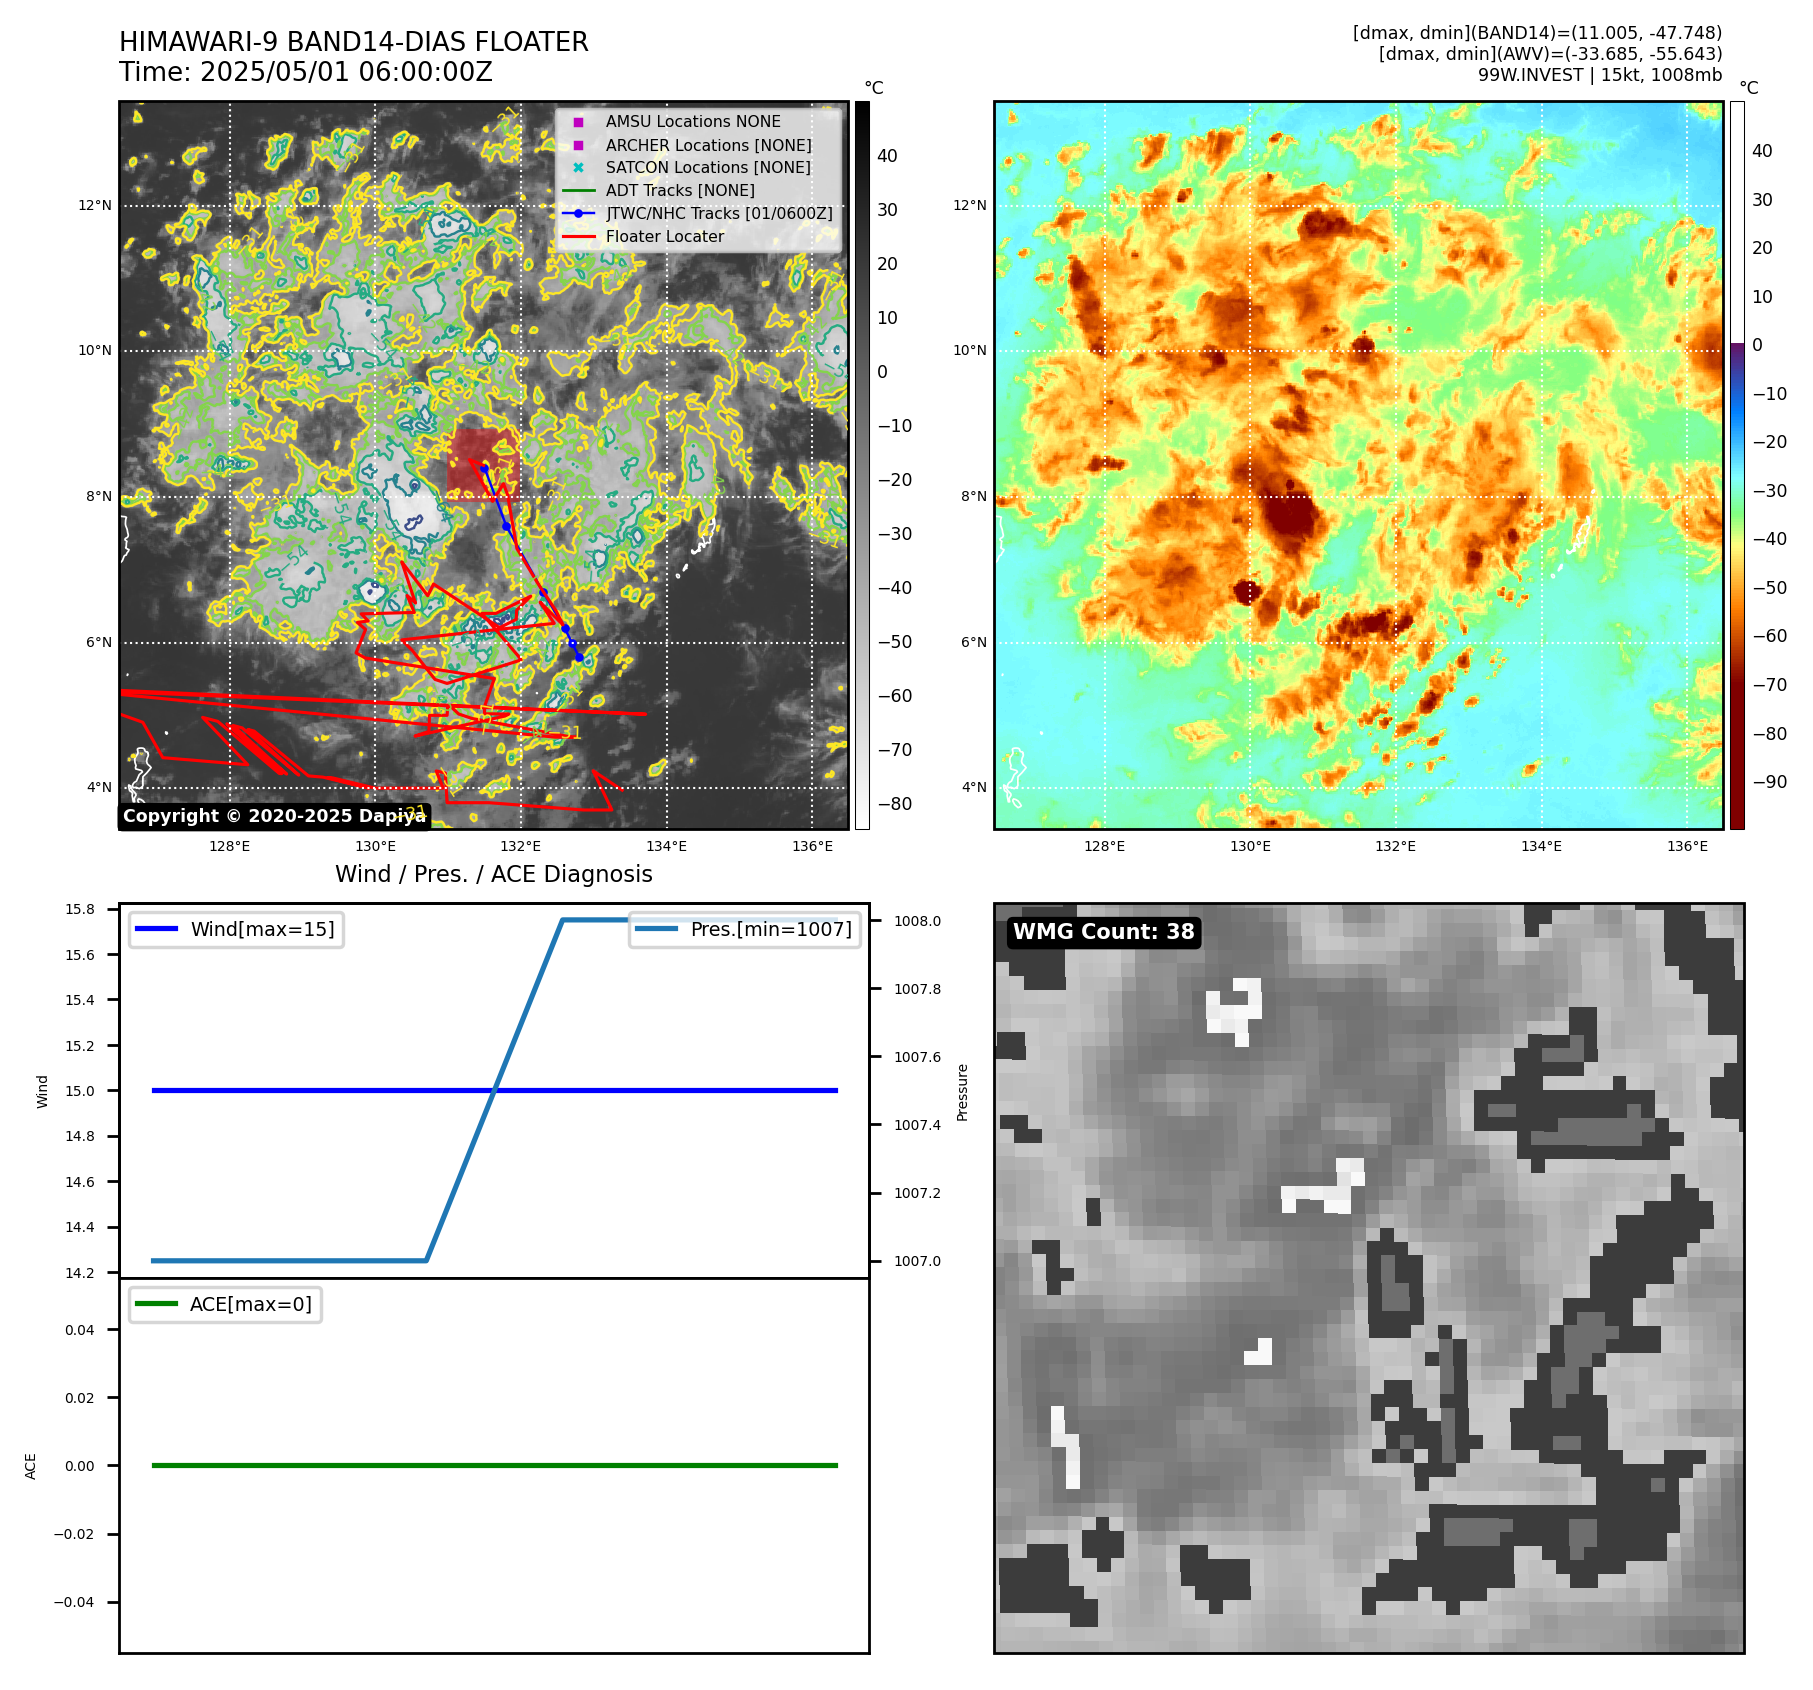
Task: Click the −0.04 tick on the ACE axis
Action: coord(75,1602)
